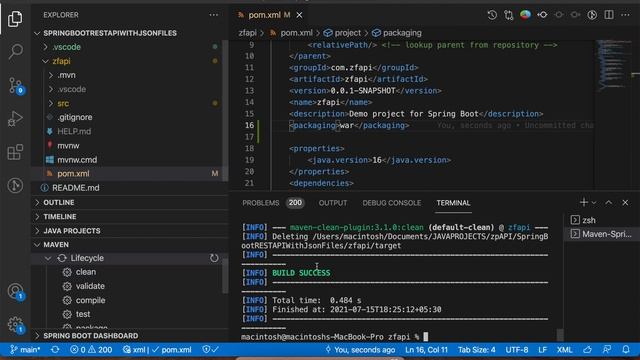Close the pom.xml editor tab

[x=299, y=15]
